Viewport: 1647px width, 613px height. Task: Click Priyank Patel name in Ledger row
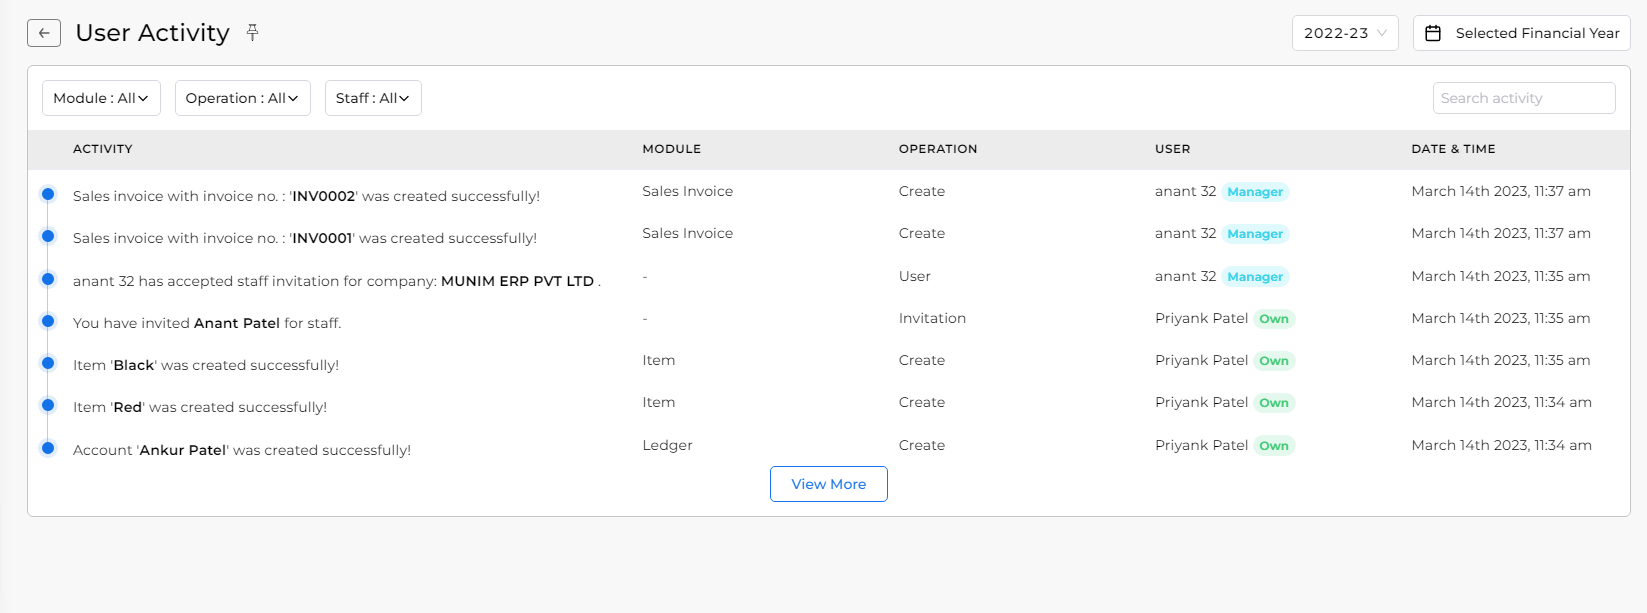(x=1201, y=445)
